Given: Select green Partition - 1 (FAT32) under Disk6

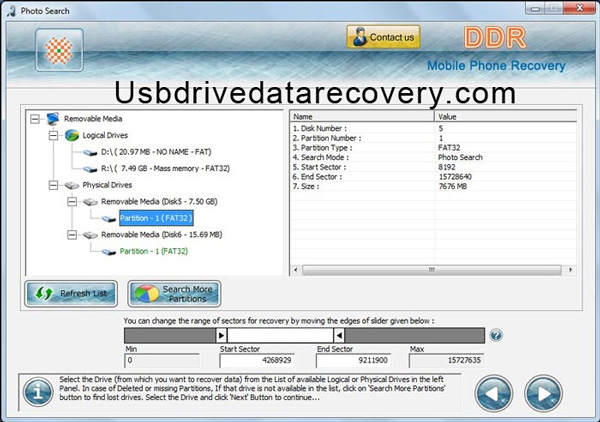Looking at the screenshot, I should [154, 251].
